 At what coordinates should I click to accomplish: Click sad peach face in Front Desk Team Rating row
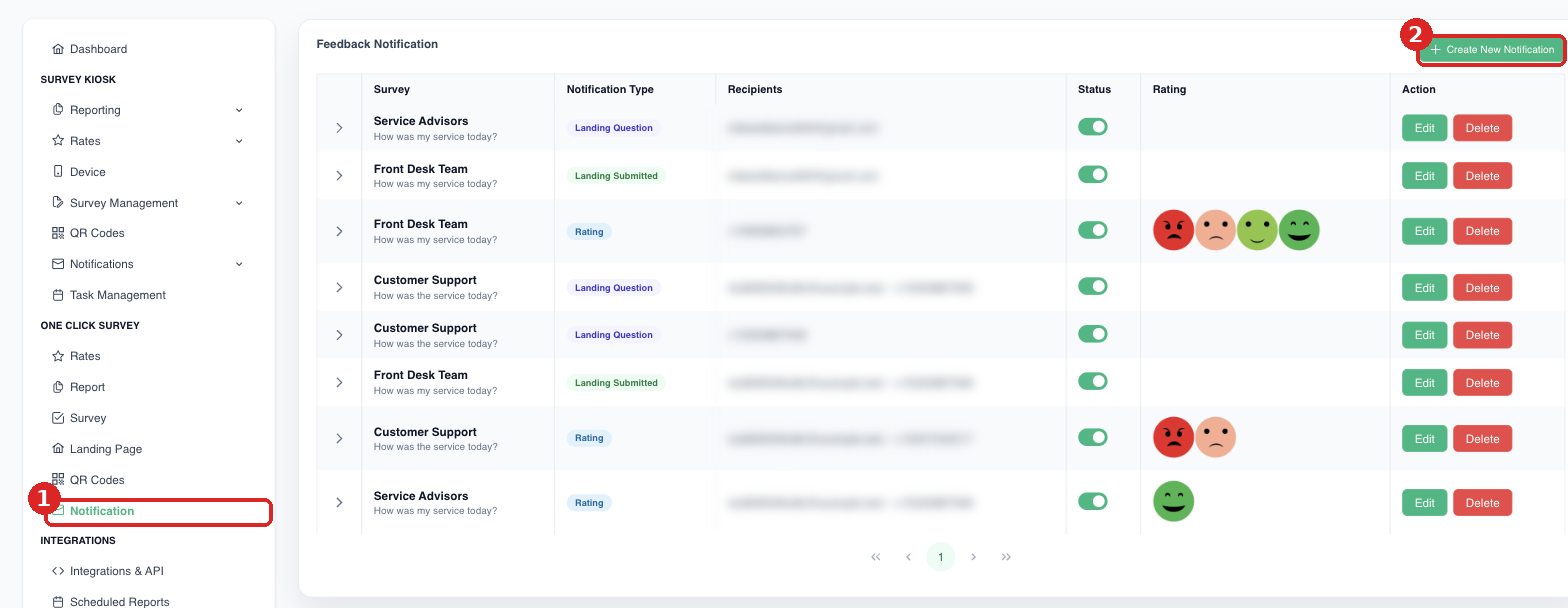click(x=1216, y=230)
